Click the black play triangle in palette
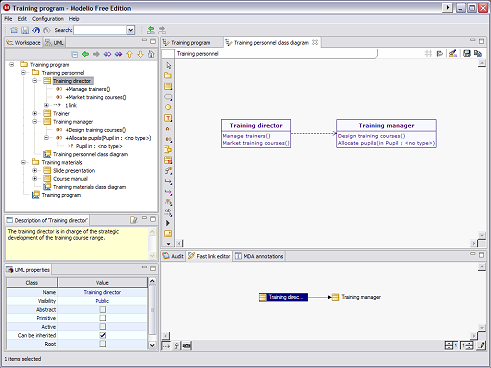Viewport: 491px width, 368px height. coord(168,223)
